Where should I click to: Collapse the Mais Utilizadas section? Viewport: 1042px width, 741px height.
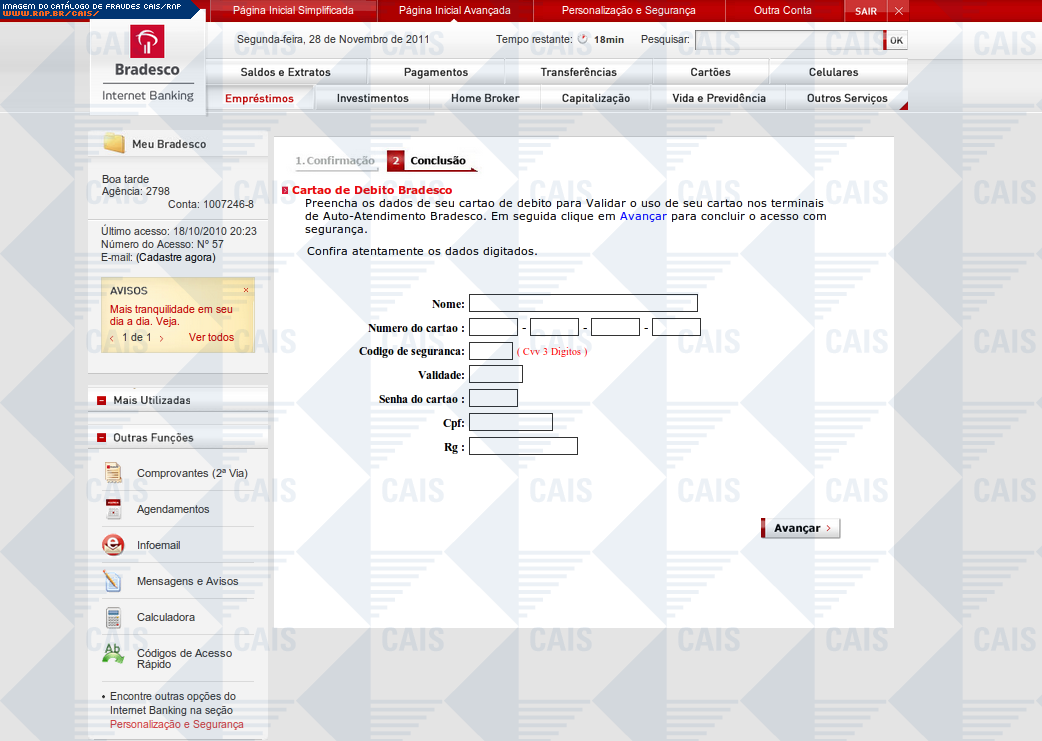point(102,400)
